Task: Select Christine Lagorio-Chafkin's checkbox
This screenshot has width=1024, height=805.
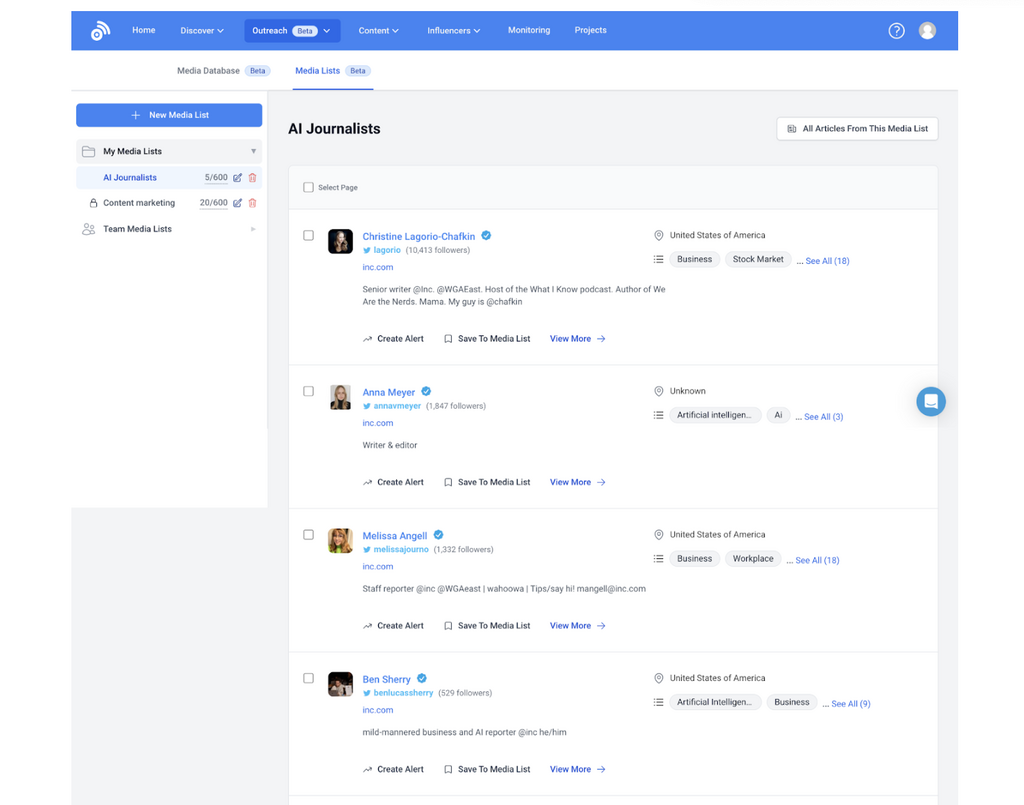Action: pos(308,236)
